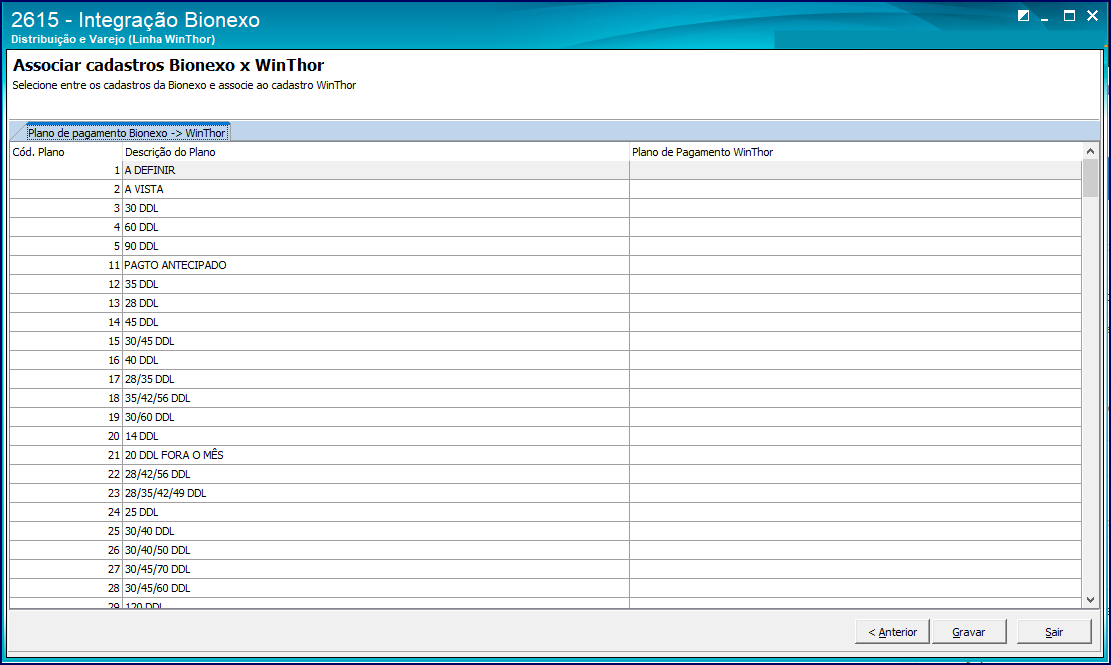Select the 45 DDL plan row
1111x665 pixels.
(x=546, y=322)
